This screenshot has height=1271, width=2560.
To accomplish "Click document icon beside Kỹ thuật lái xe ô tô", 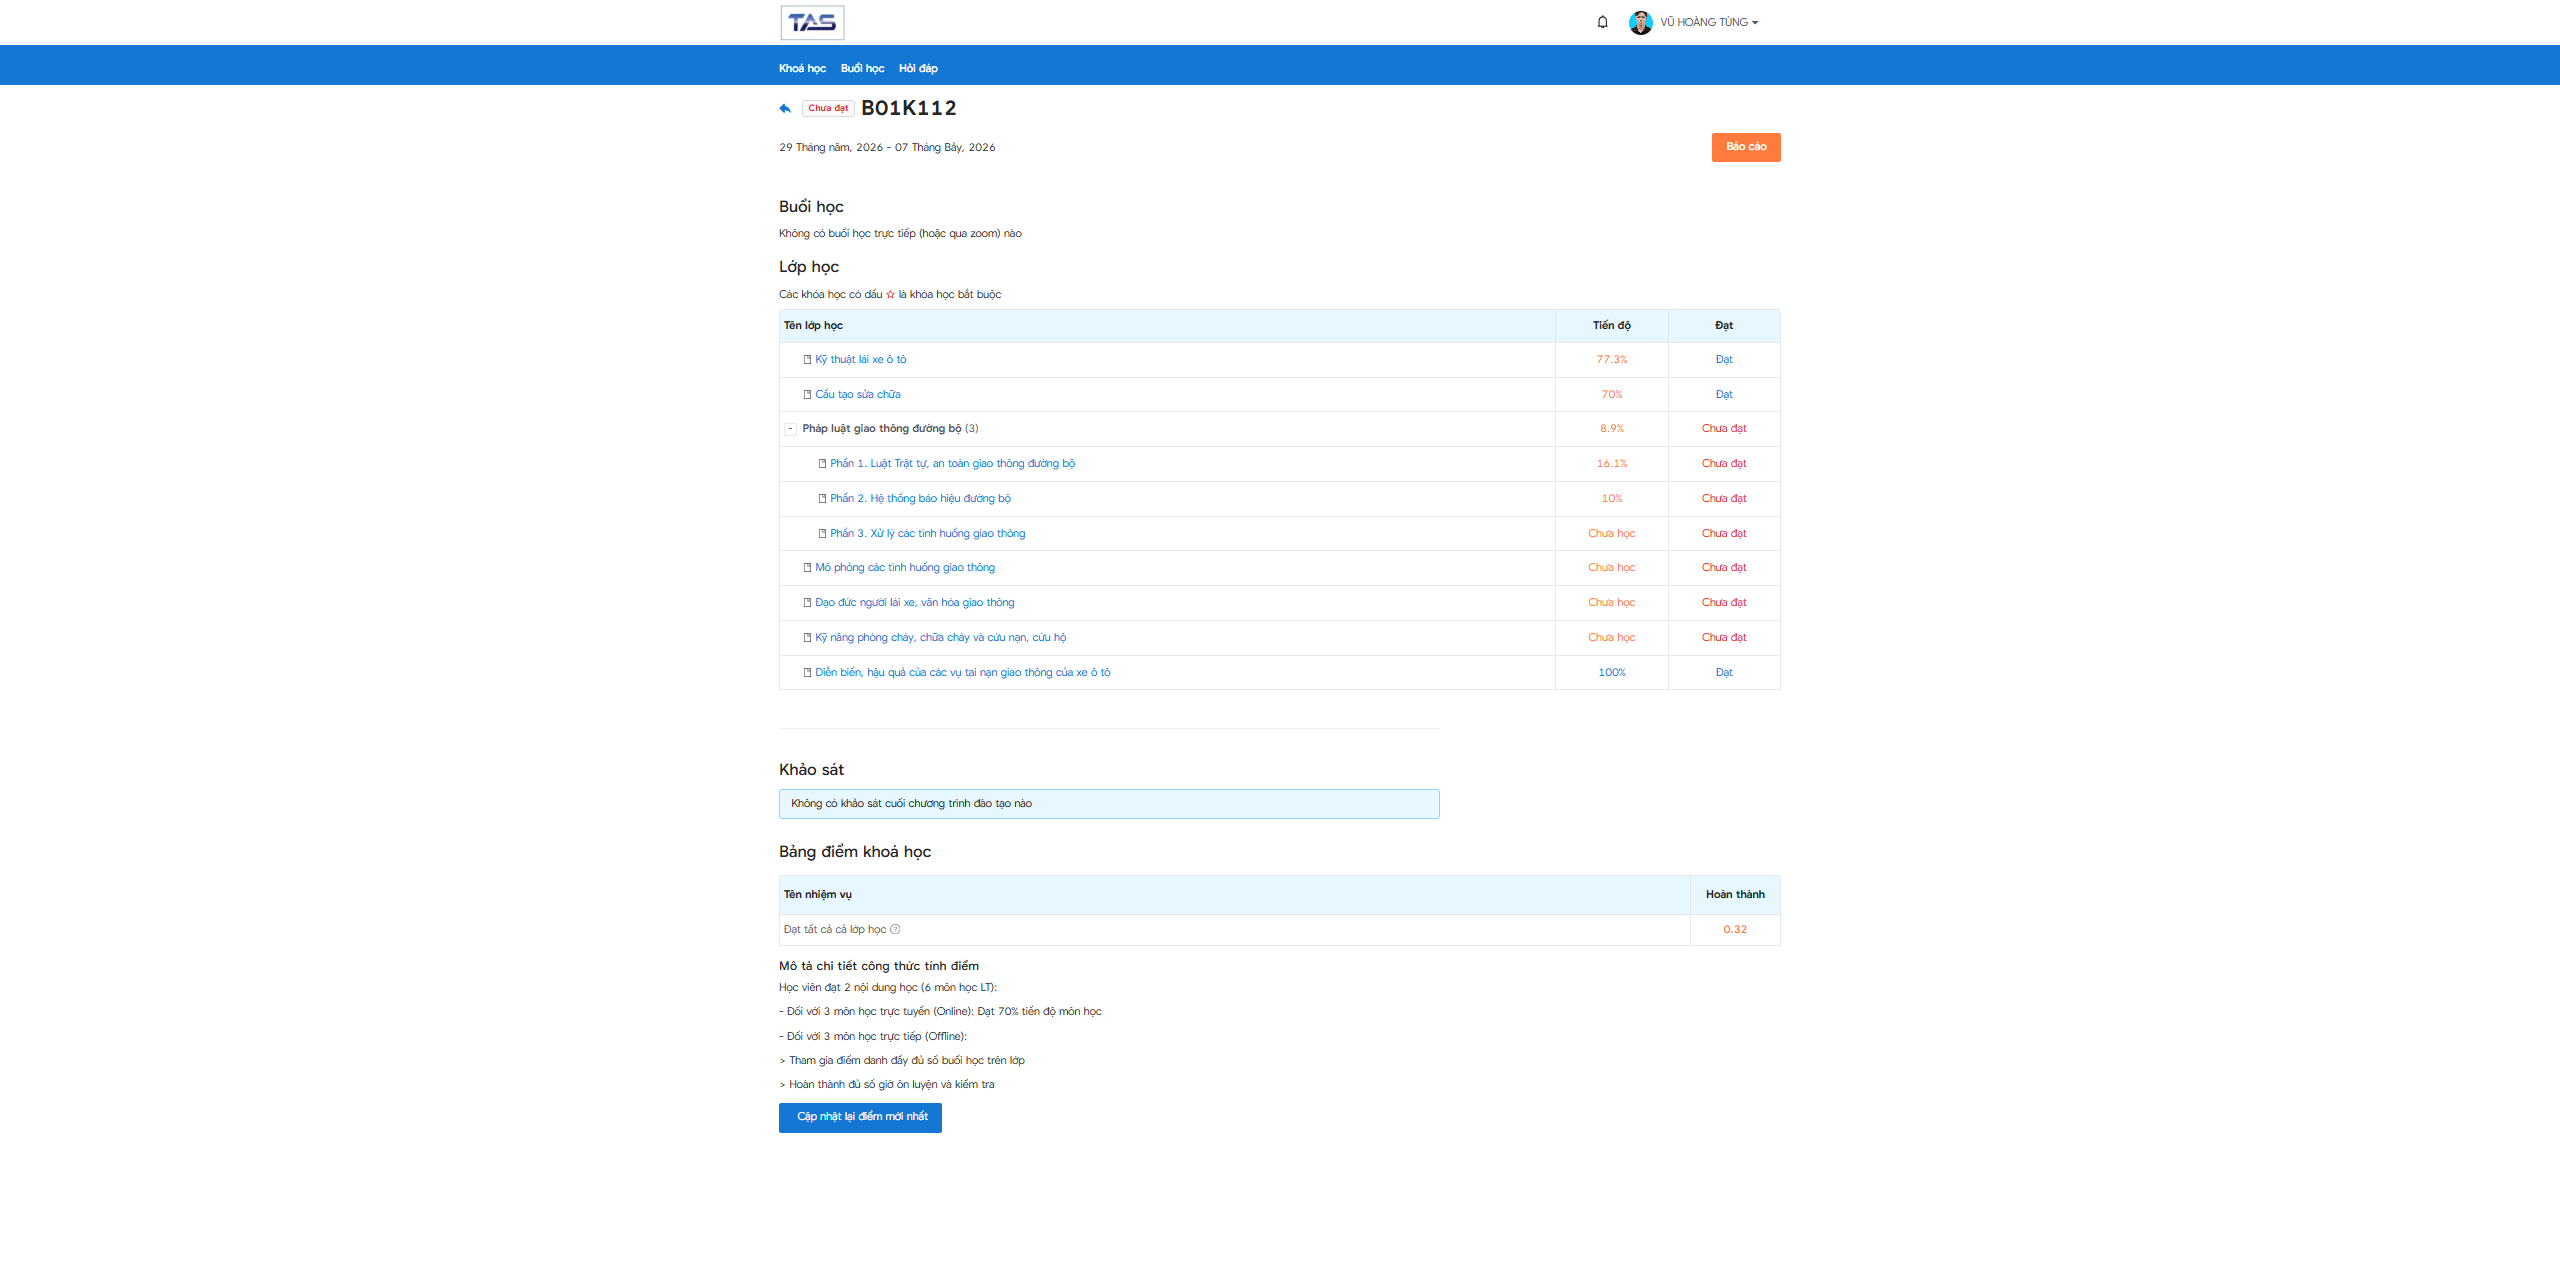I will point(807,360).
